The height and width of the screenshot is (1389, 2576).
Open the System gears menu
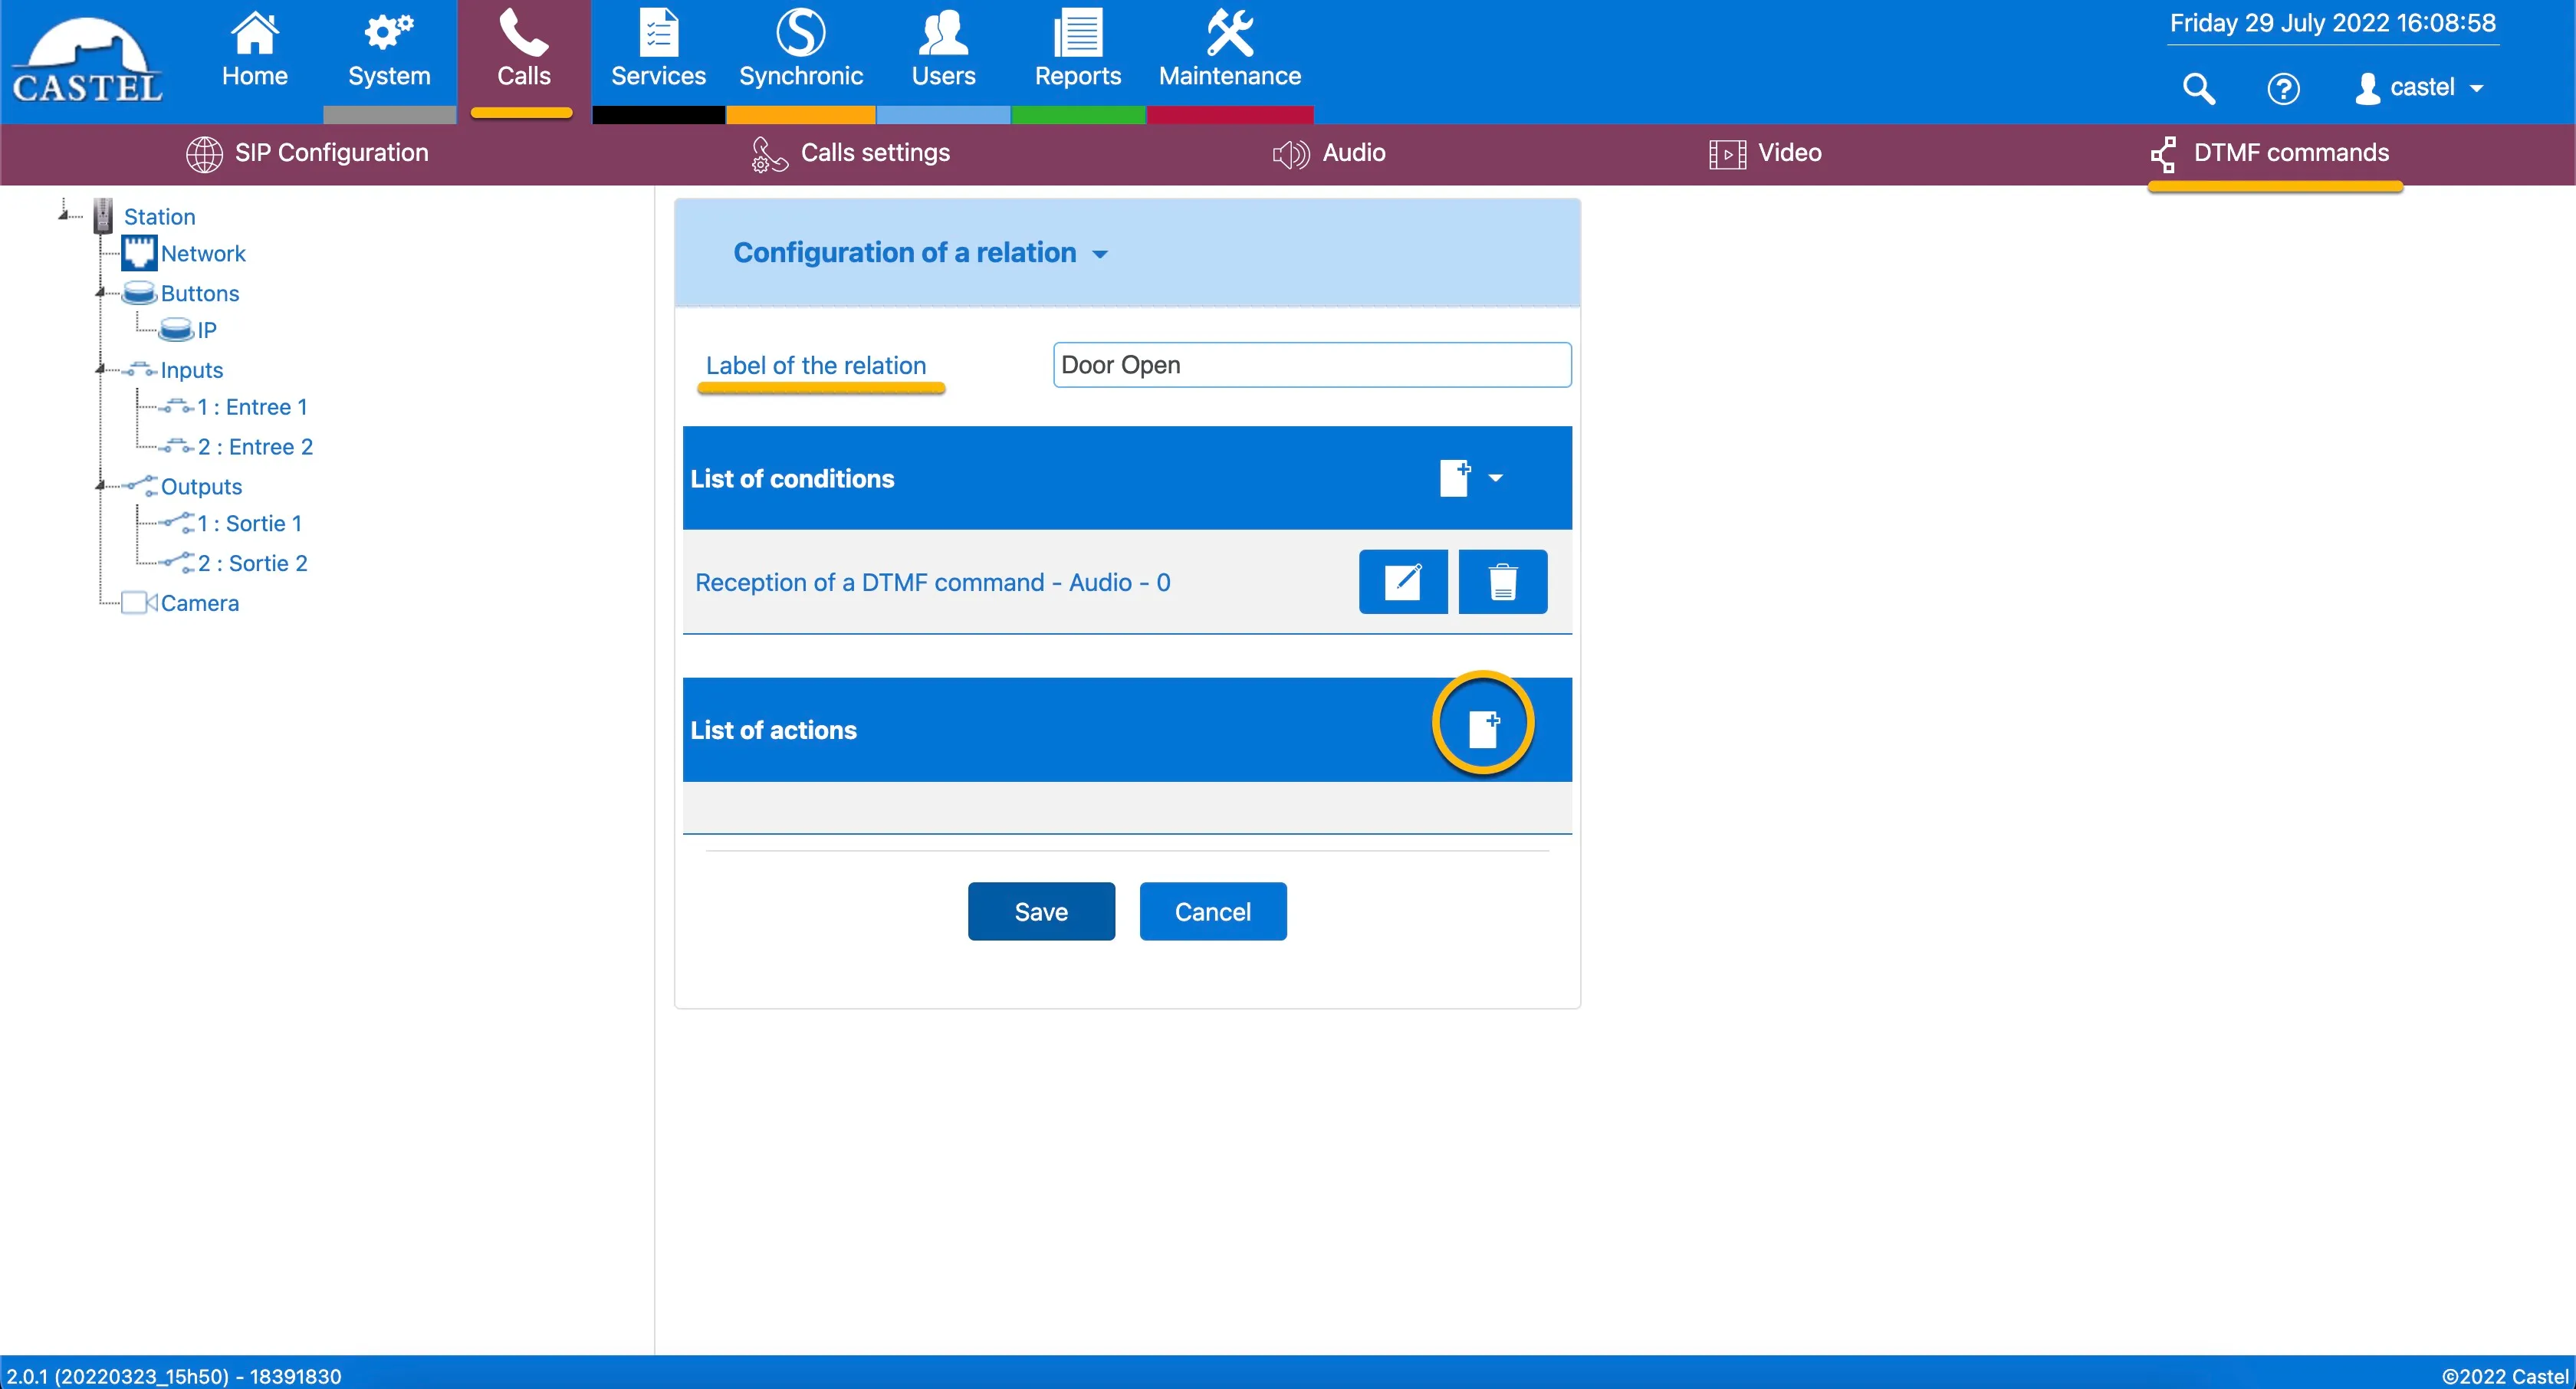point(389,50)
